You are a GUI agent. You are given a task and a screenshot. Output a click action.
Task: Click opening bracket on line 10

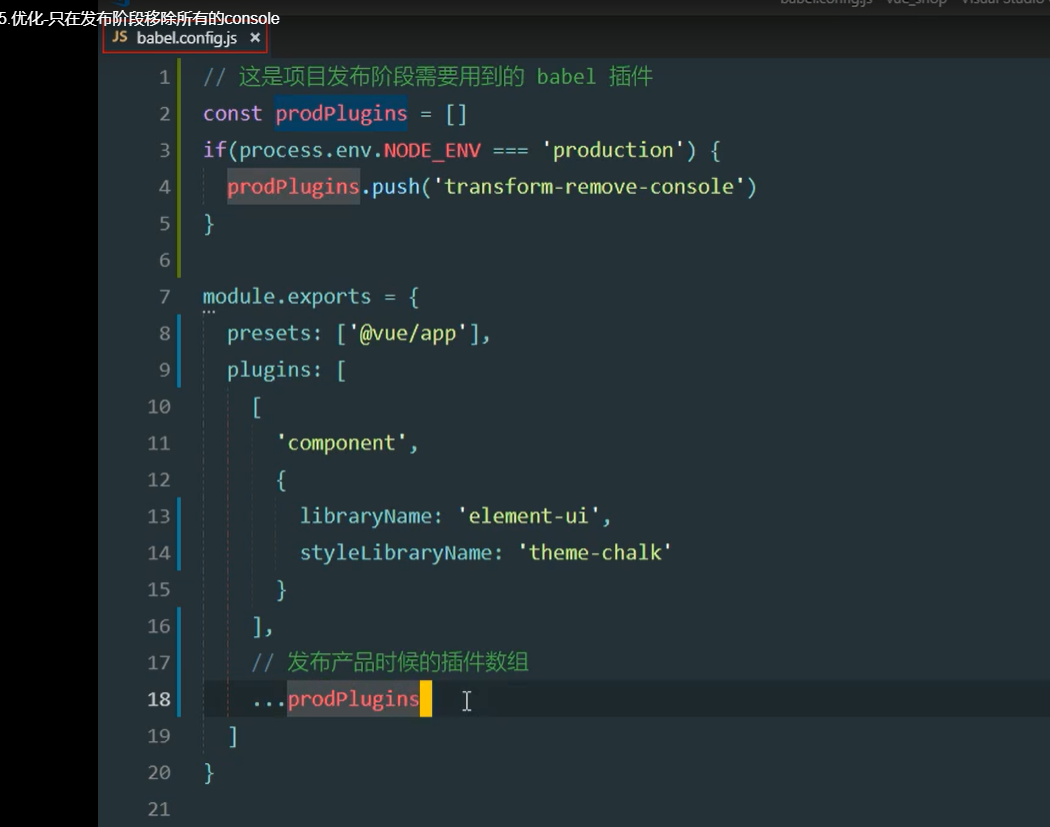coord(256,406)
